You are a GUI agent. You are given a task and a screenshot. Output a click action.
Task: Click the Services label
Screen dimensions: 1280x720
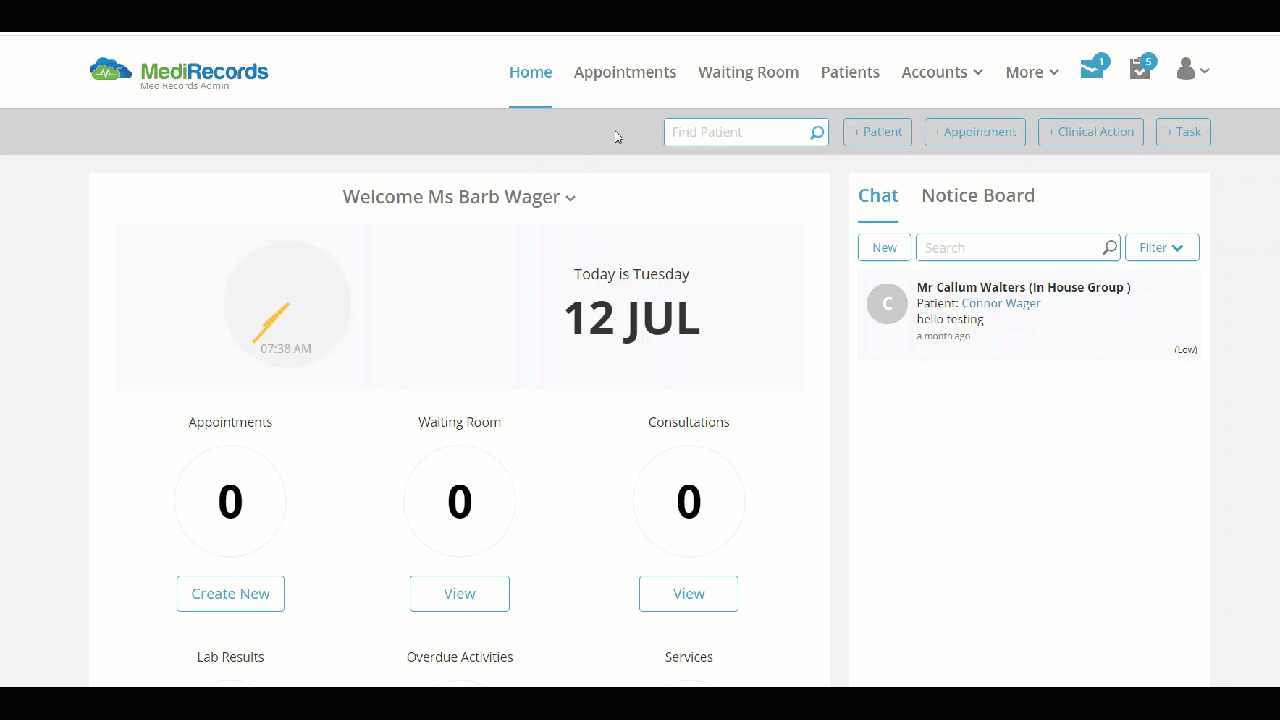click(x=689, y=657)
